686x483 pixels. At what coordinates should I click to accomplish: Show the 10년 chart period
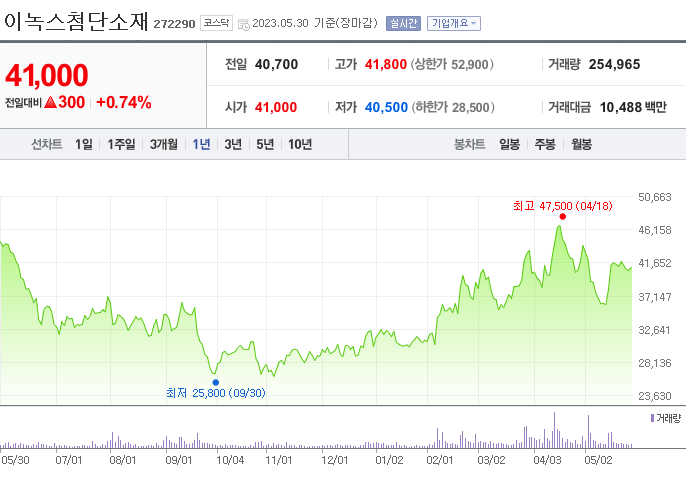pos(300,144)
